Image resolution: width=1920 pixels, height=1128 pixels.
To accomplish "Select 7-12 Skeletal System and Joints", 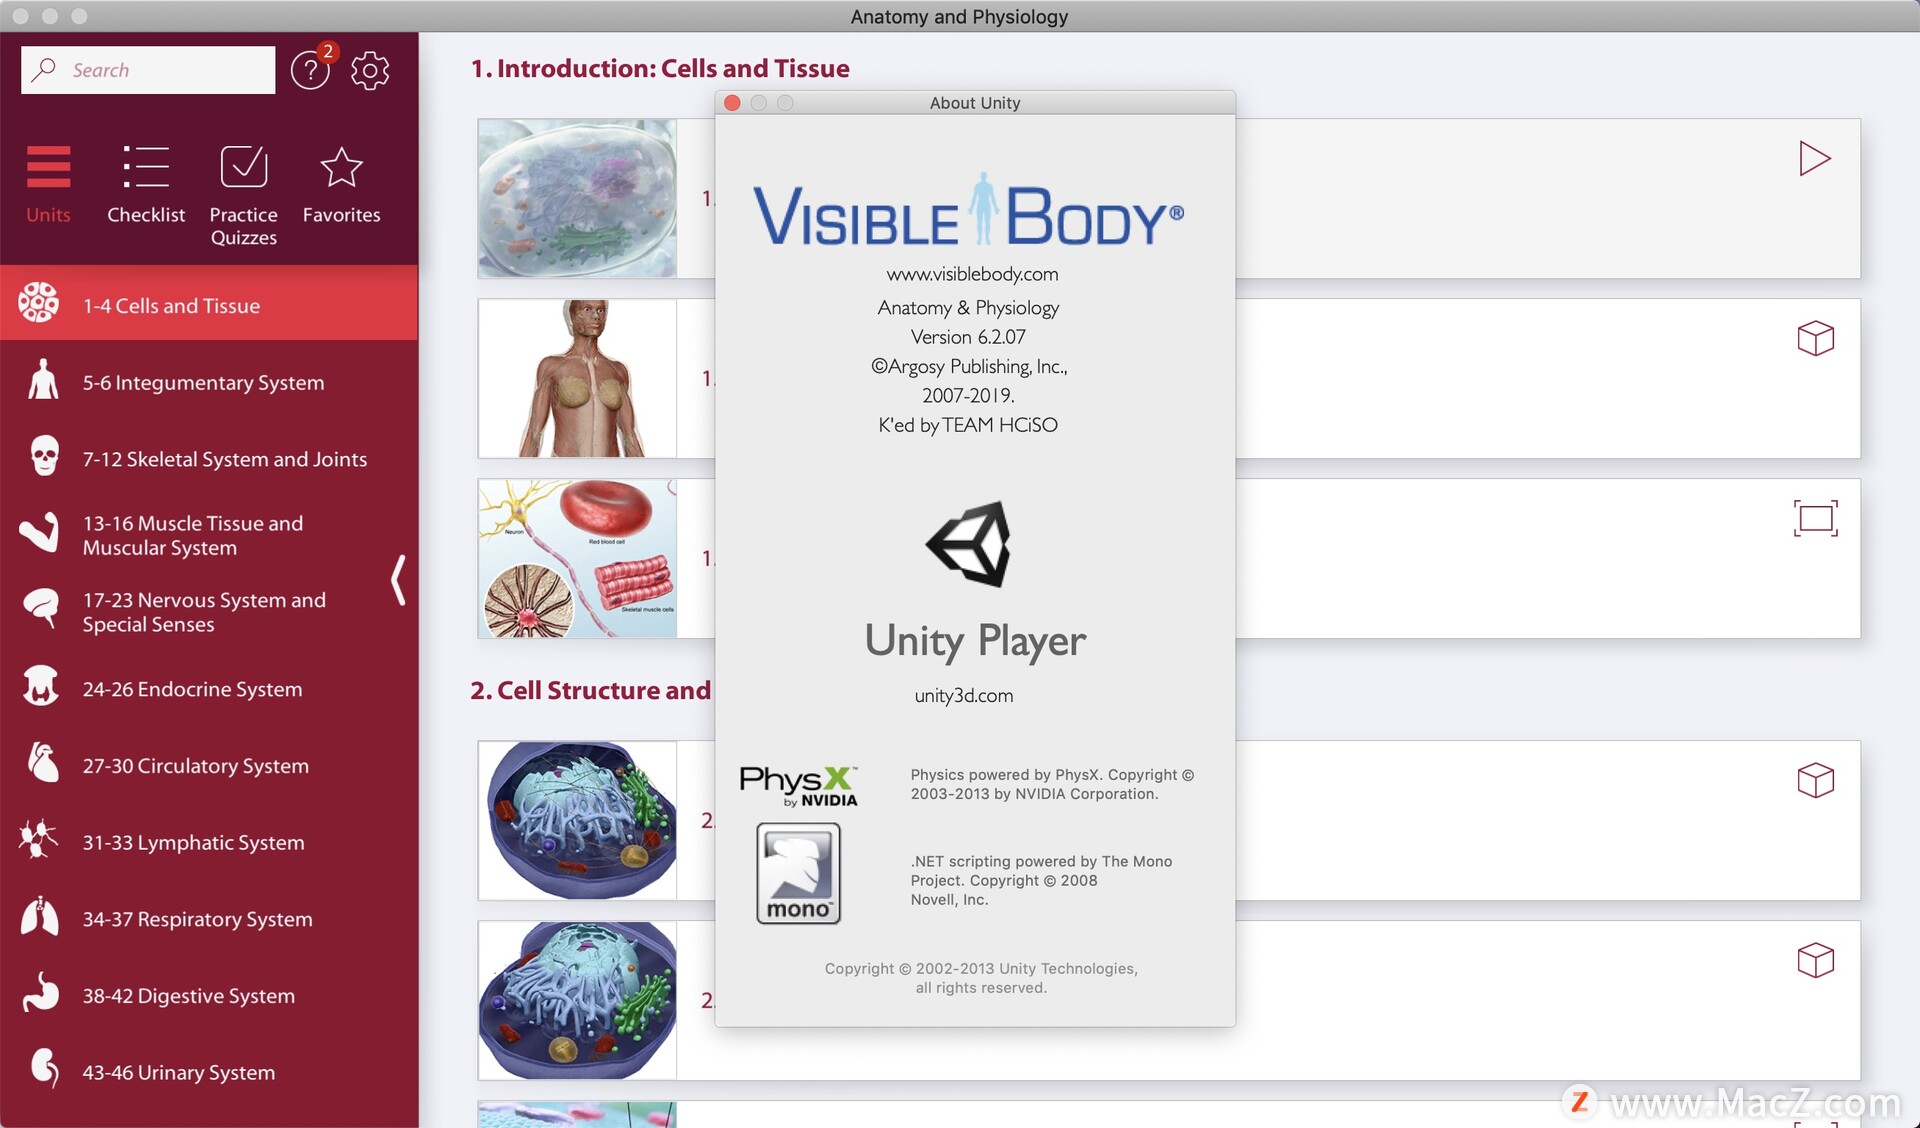I will [209, 458].
